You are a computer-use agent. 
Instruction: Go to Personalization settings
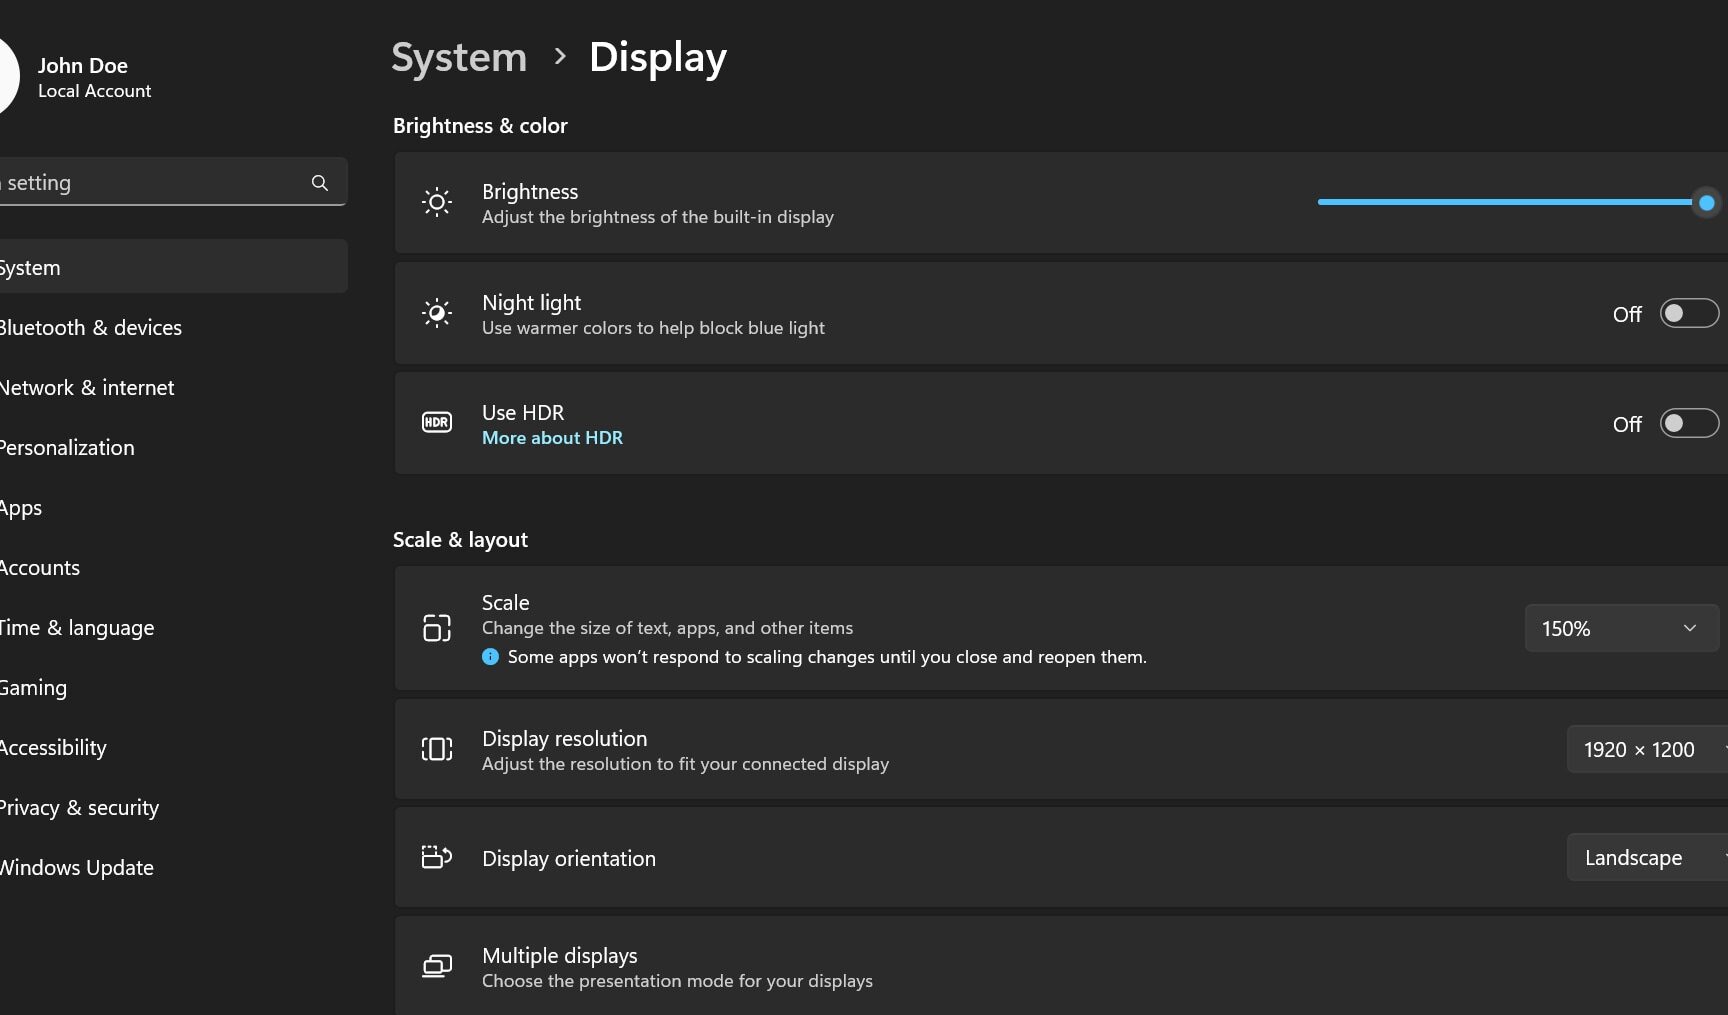click(174, 447)
